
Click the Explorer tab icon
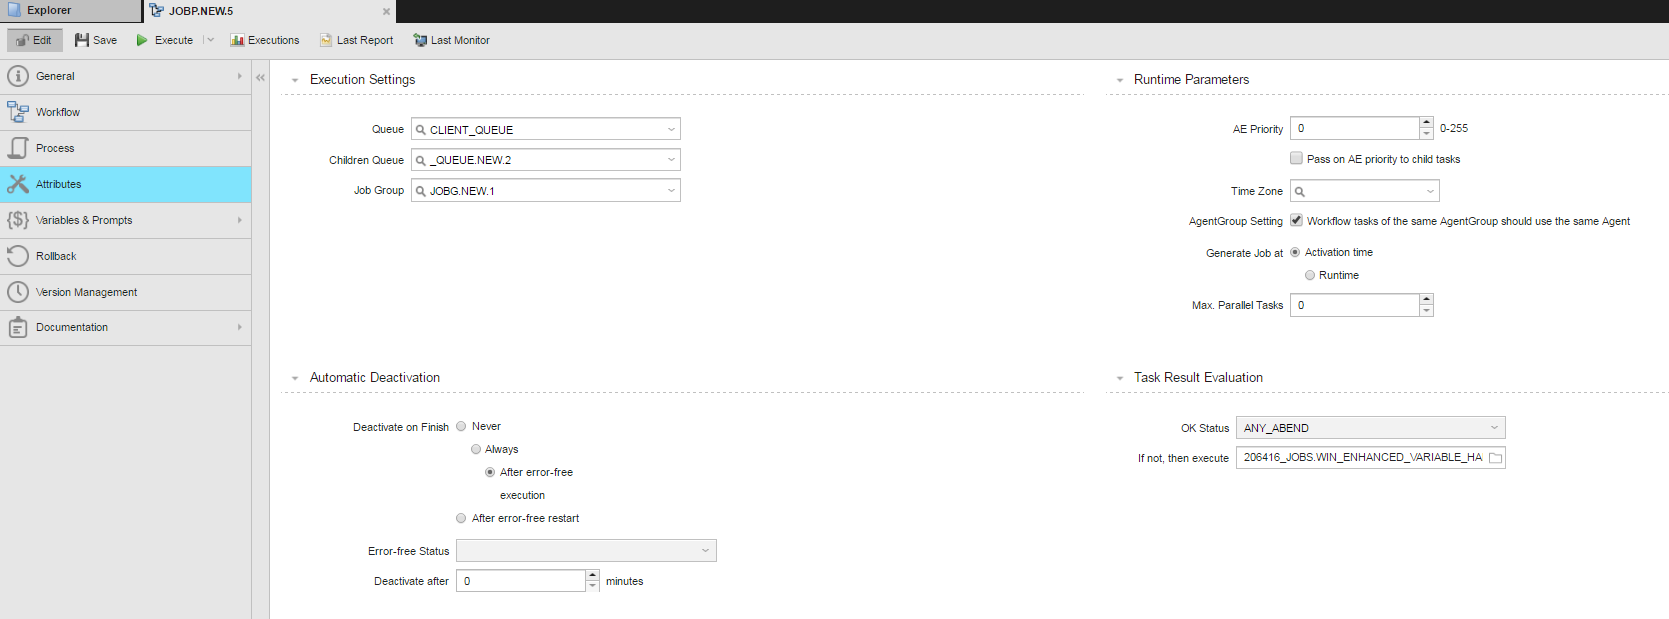pyautogui.click(x=14, y=10)
